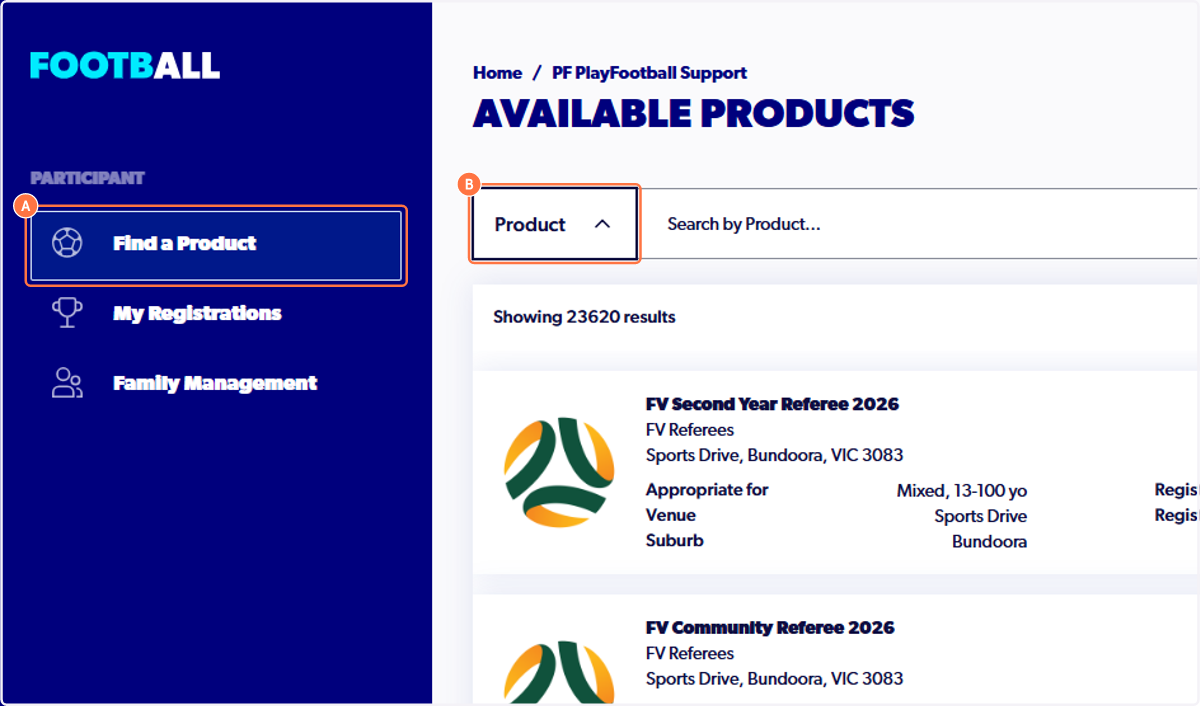Open PF PlayFootball Support breadcrumb
Image resolution: width=1200 pixels, height=706 pixels.
(649, 73)
